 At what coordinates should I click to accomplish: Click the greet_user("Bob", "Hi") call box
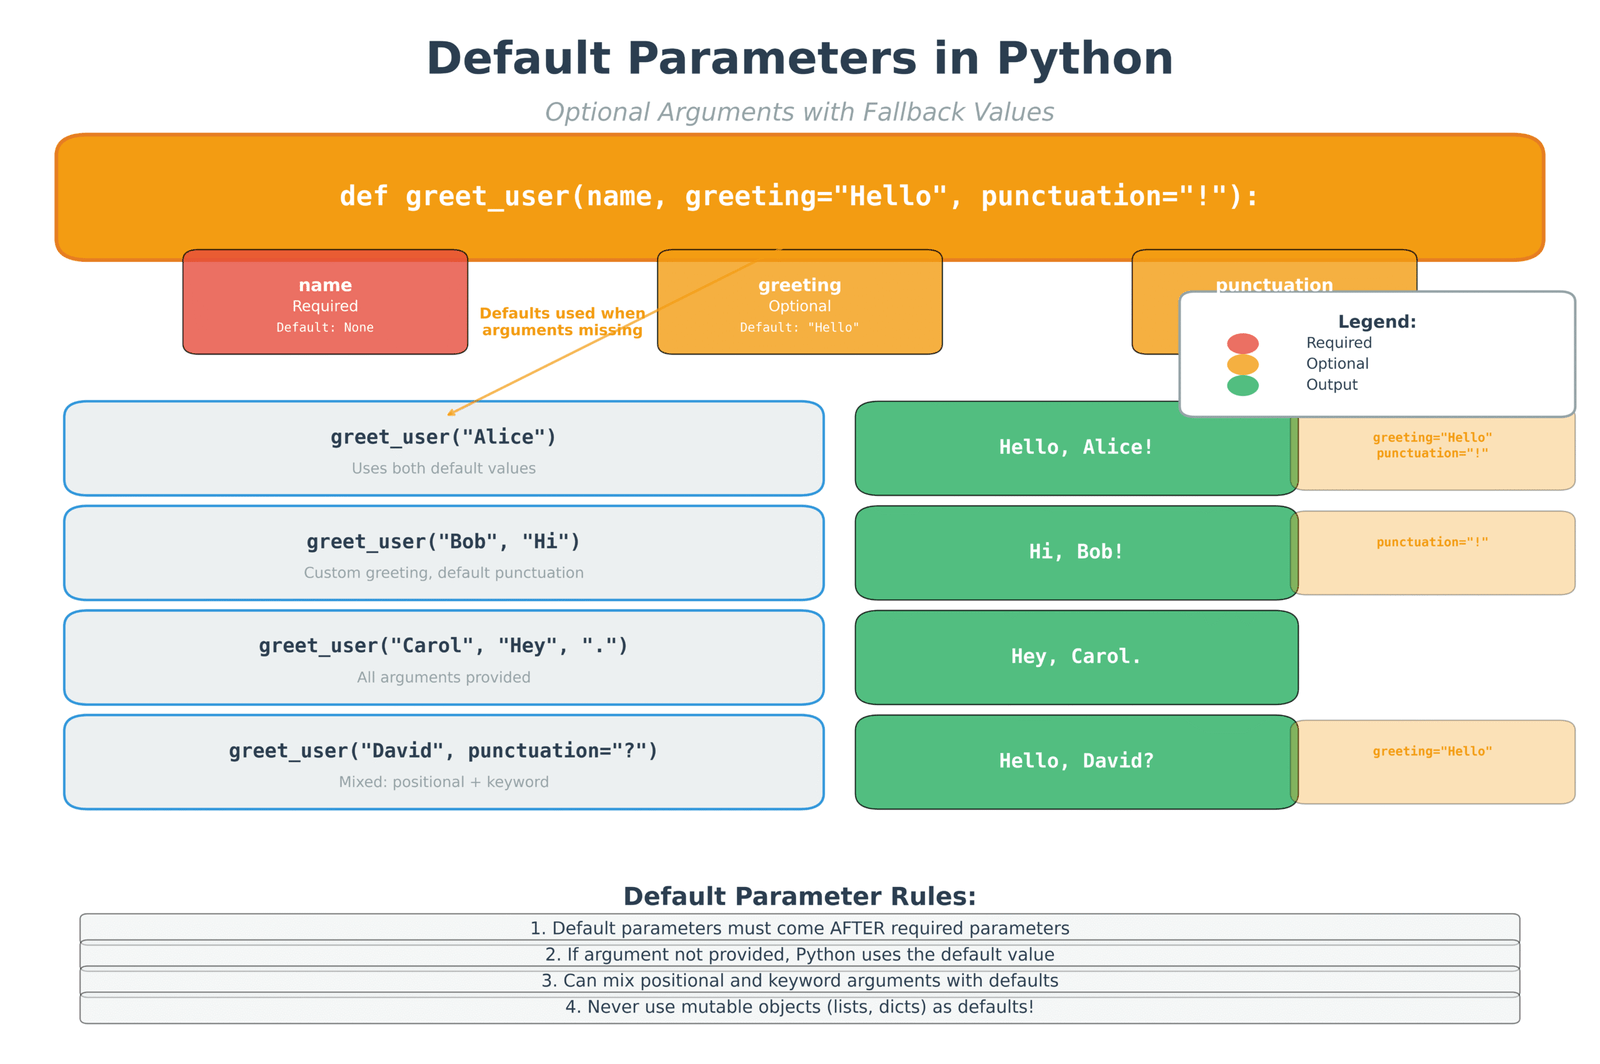point(444,553)
